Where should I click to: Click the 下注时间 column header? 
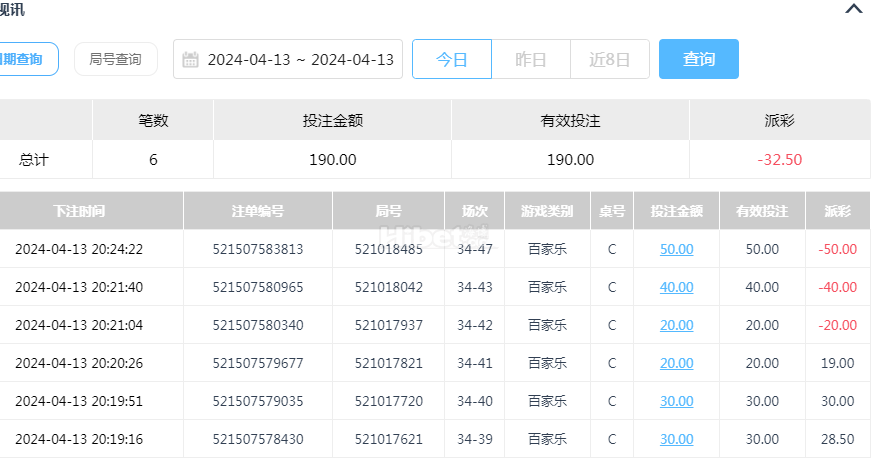pyautogui.click(x=79, y=211)
